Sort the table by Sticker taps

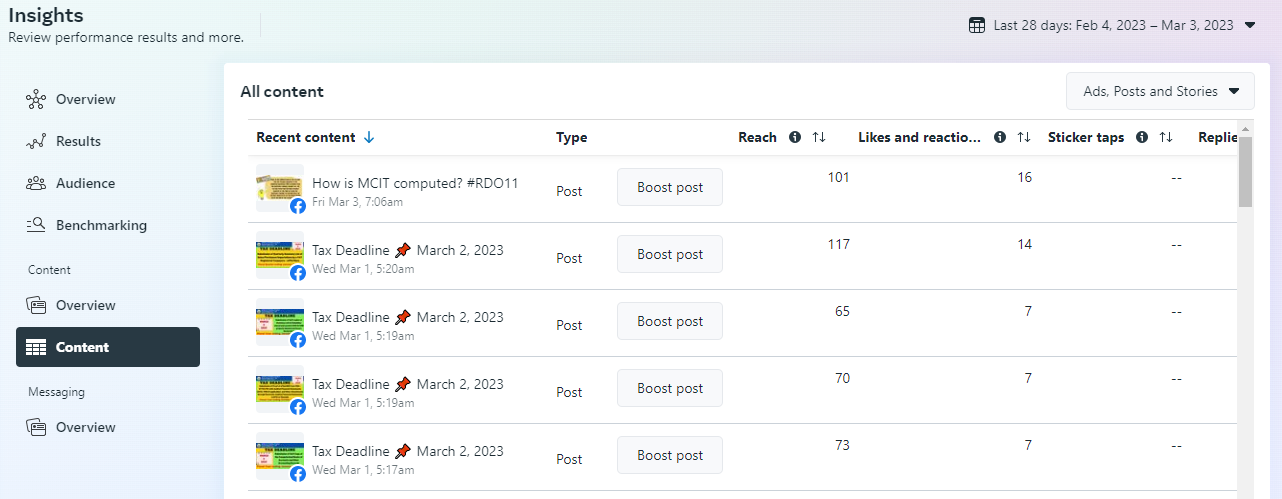coord(1166,137)
